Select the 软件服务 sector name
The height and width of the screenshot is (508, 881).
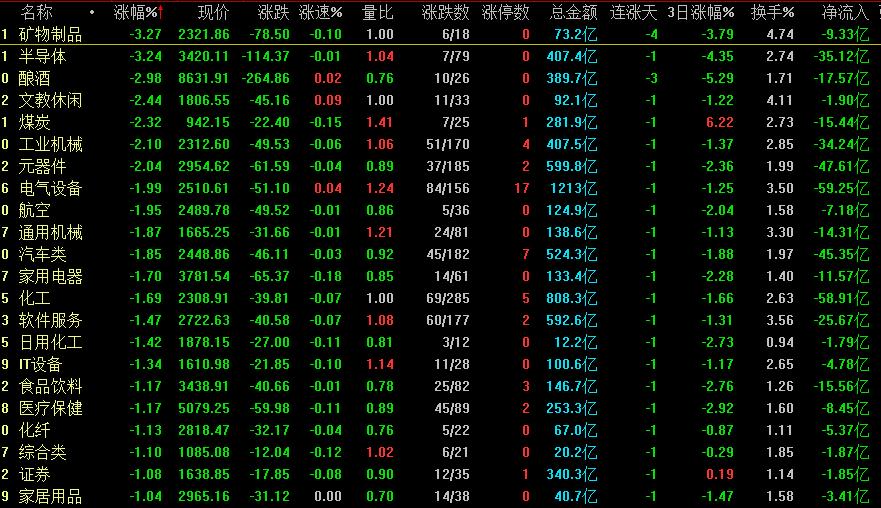coord(51,320)
